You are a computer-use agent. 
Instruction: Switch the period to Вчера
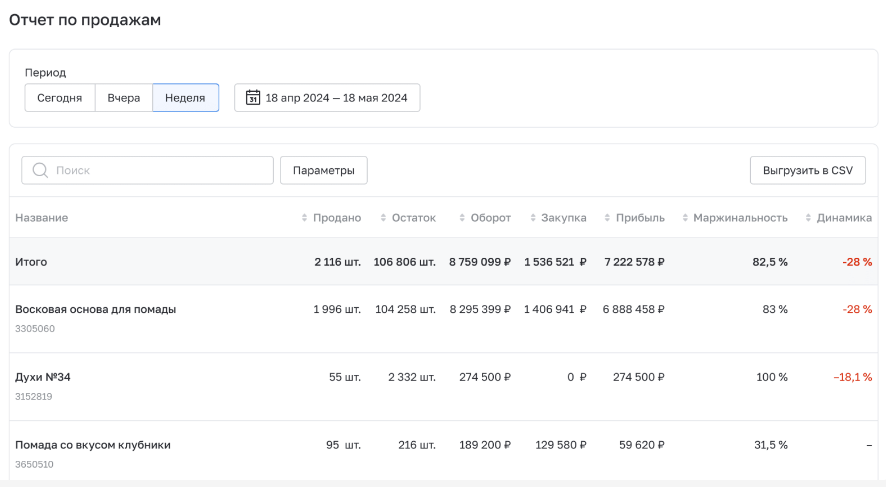coord(124,98)
